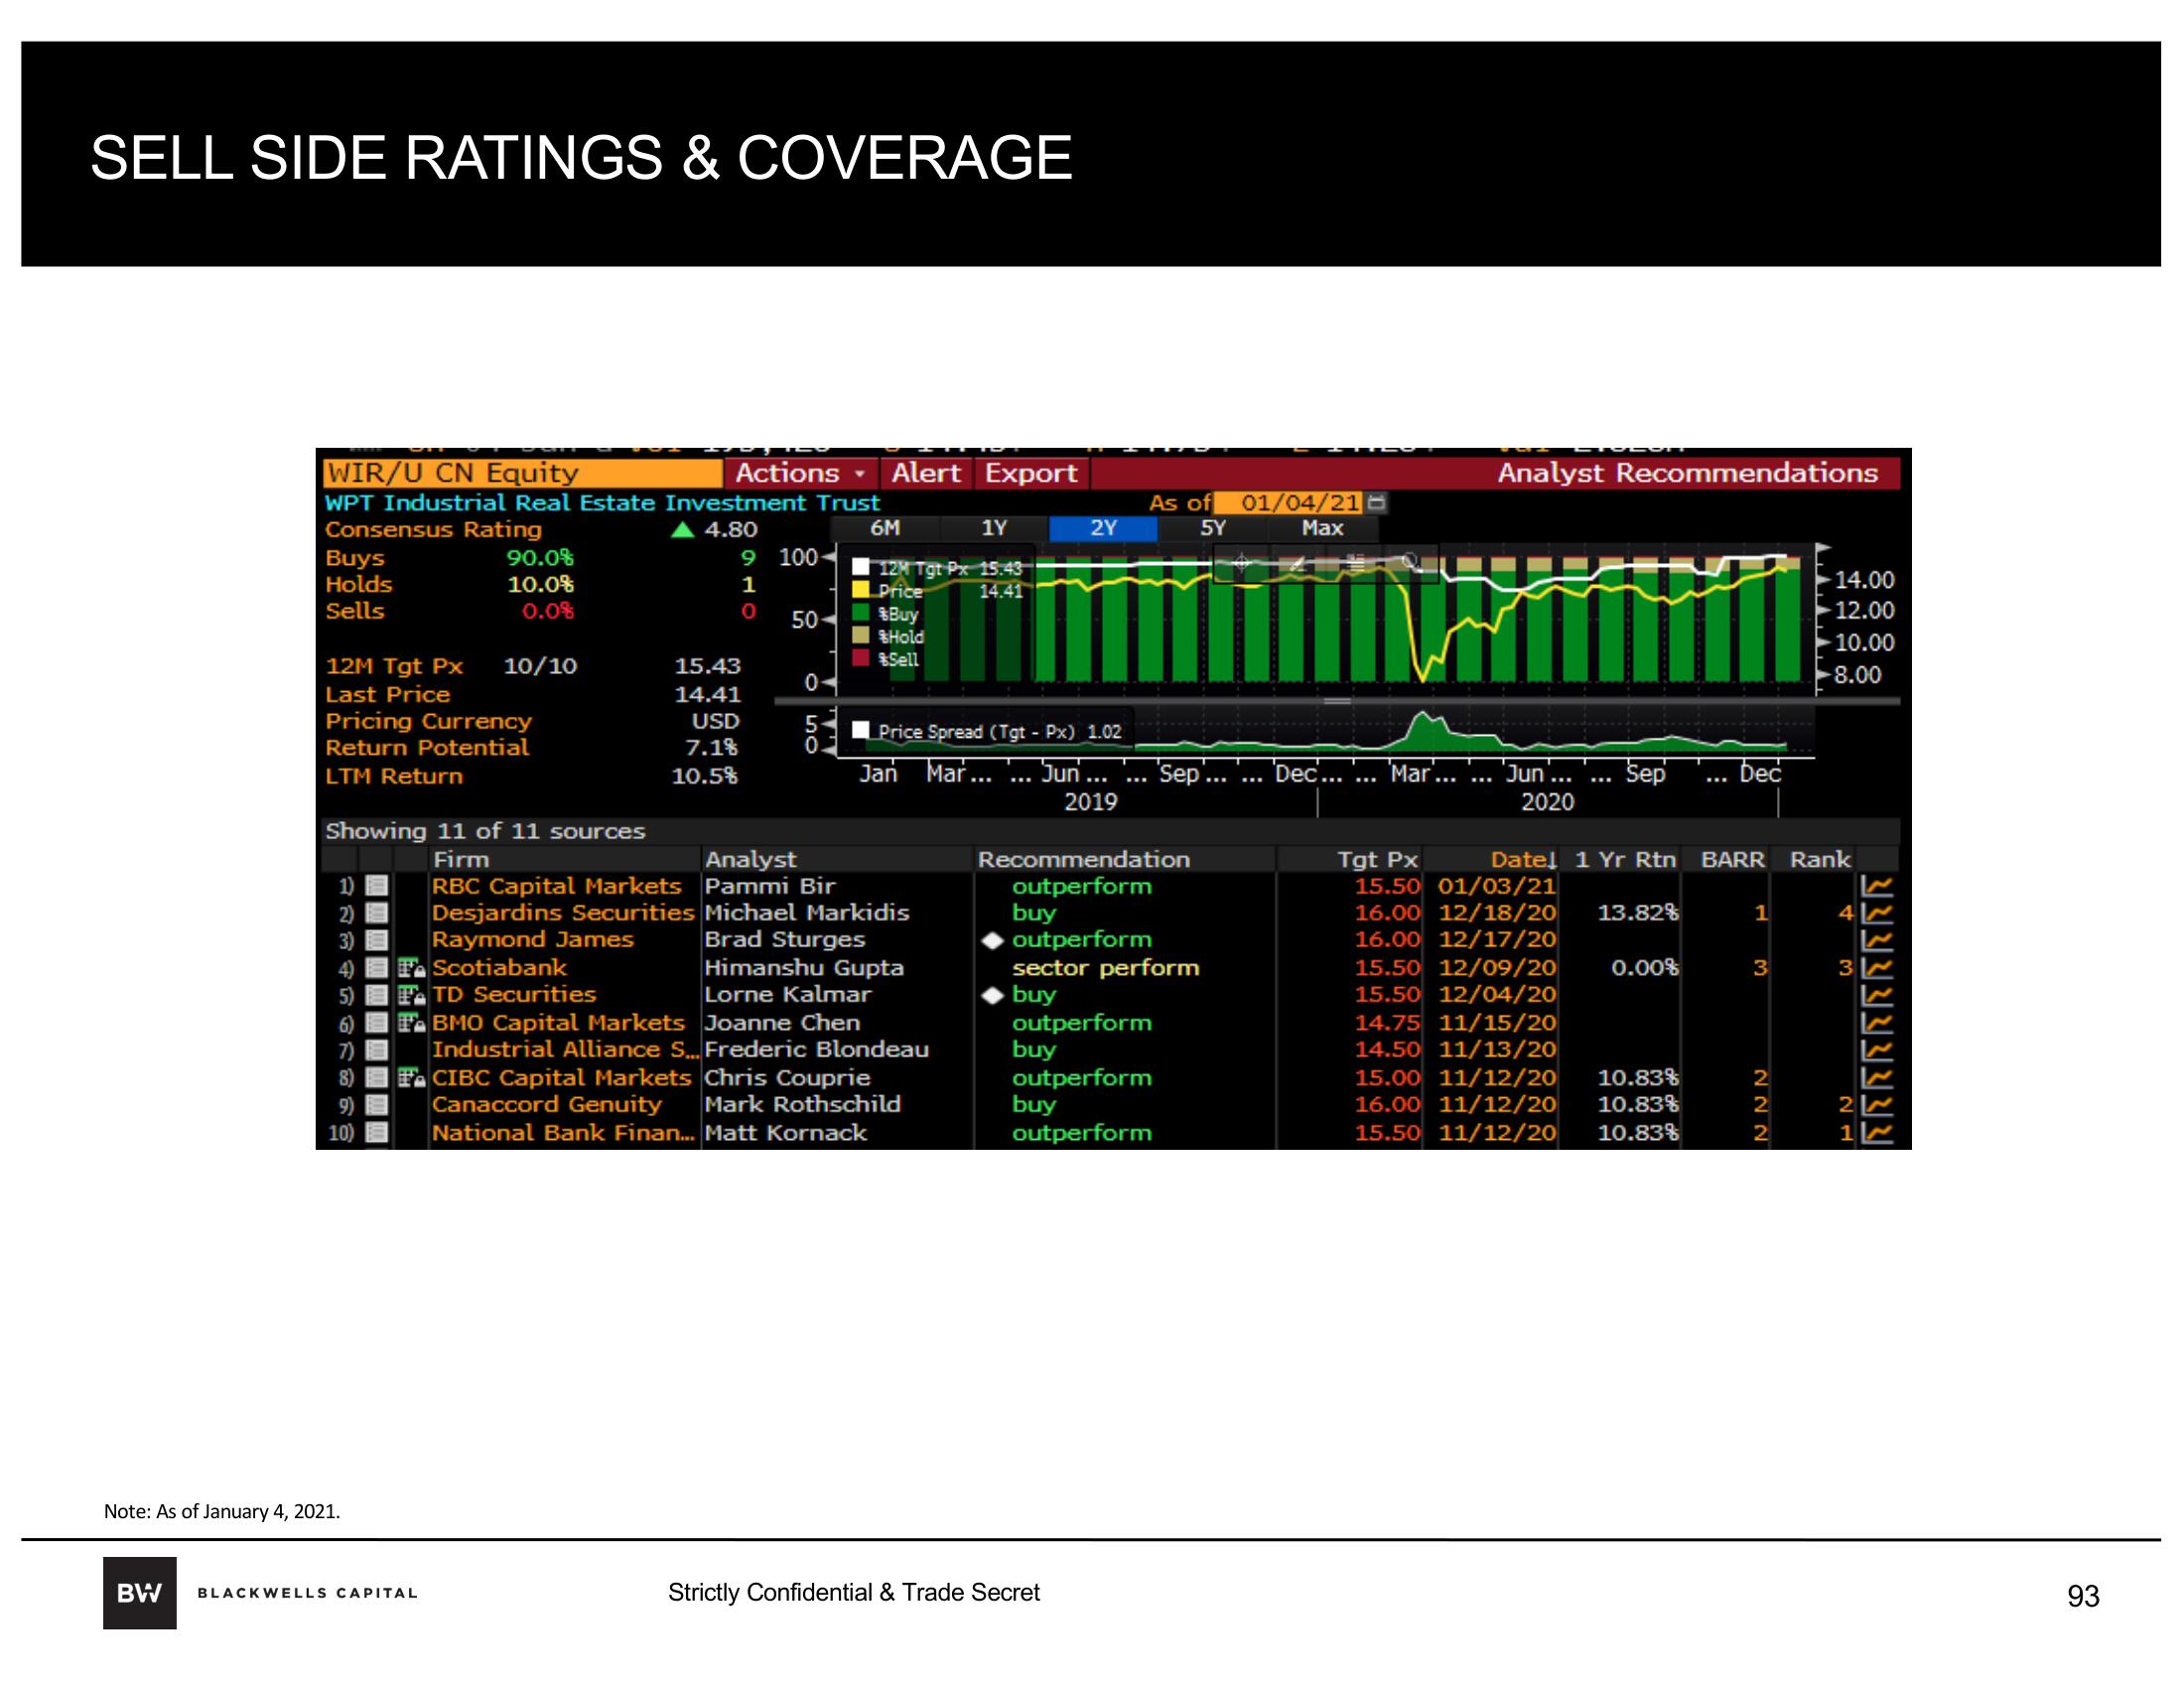Viewport: 2184px width, 1688px height.
Task: Select the annotate pencil tool on the chart toolbar
Action: (x=1297, y=564)
